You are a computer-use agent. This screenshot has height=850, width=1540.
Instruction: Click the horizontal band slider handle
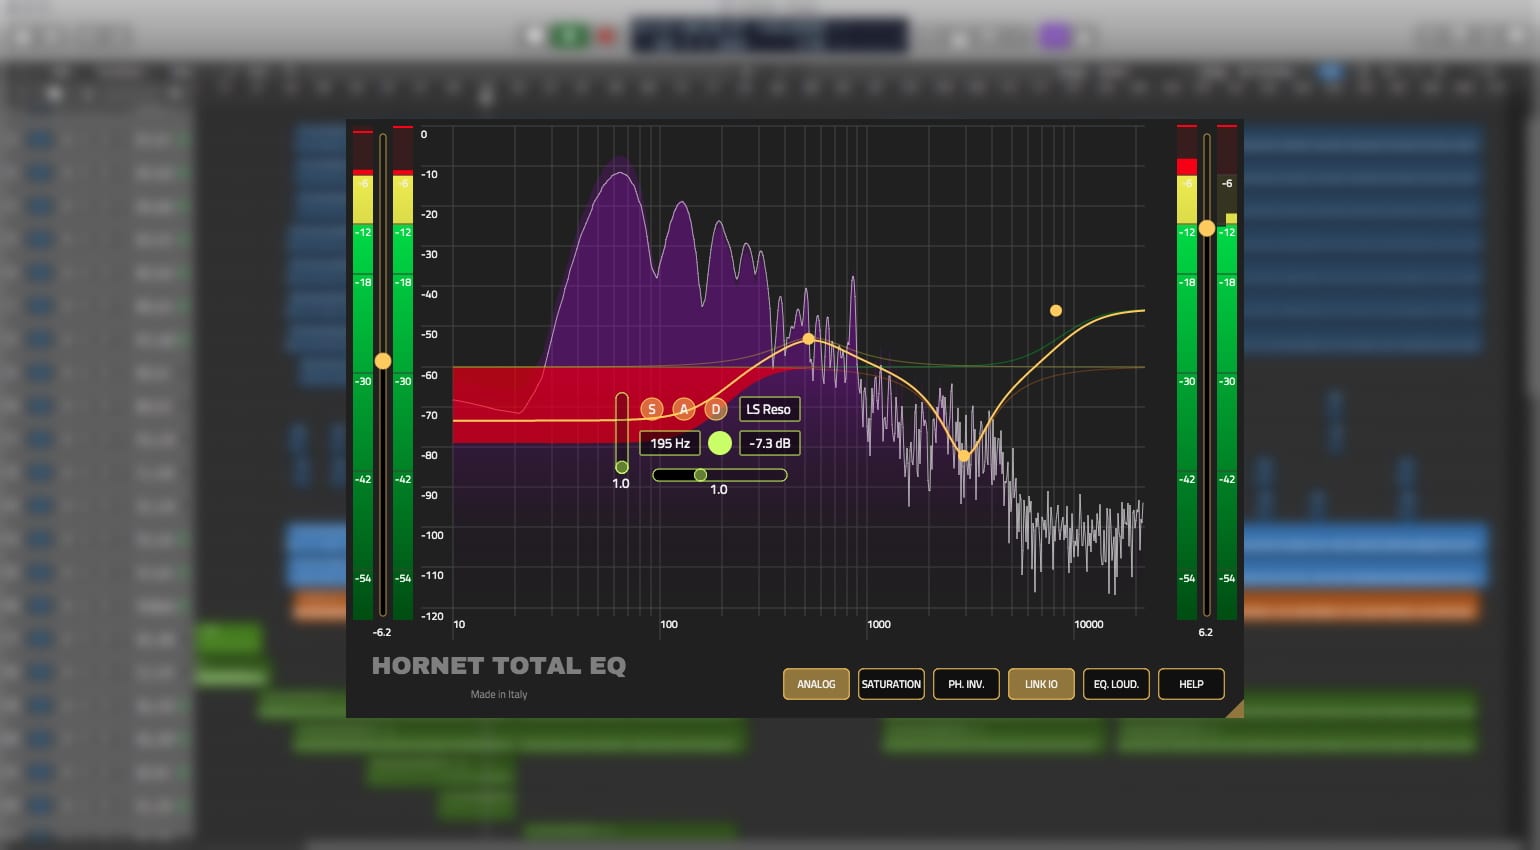click(x=700, y=475)
